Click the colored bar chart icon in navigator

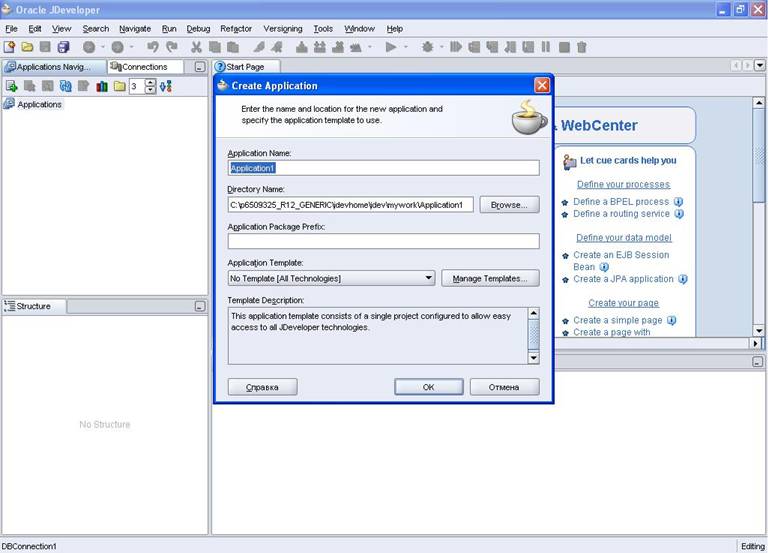coord(102,86)
